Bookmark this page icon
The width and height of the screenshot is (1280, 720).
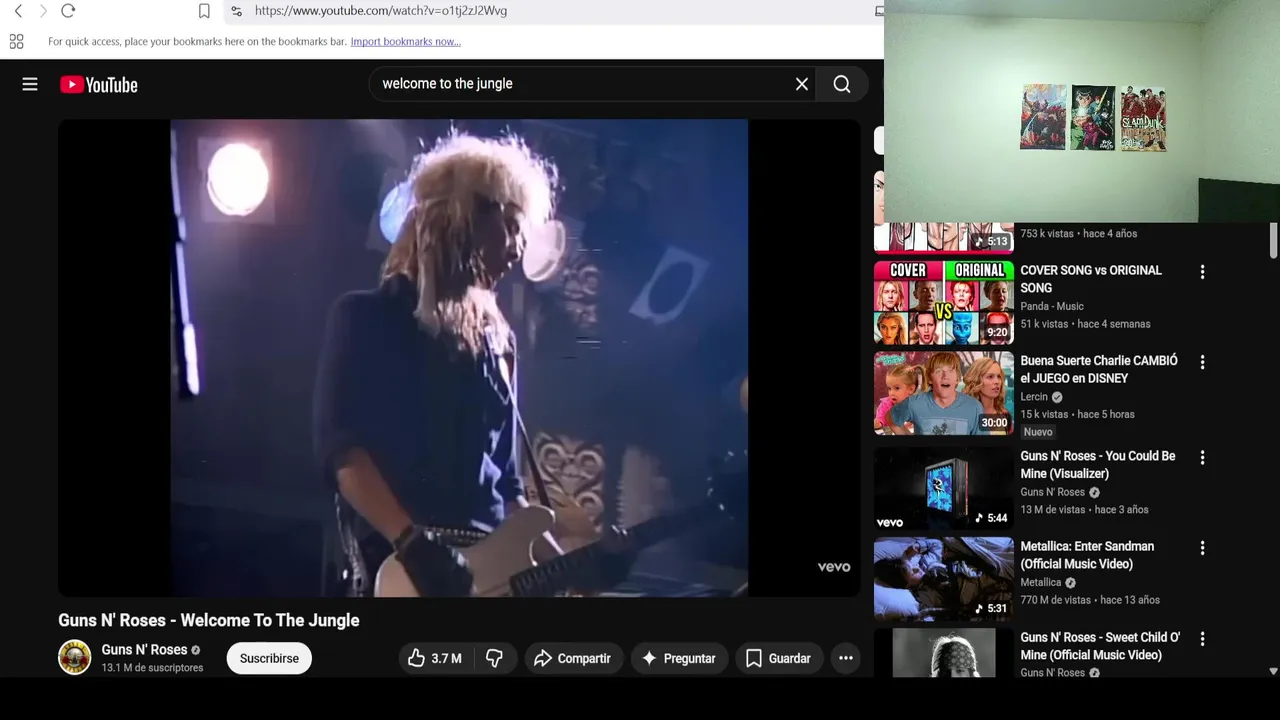pos(204,11)
